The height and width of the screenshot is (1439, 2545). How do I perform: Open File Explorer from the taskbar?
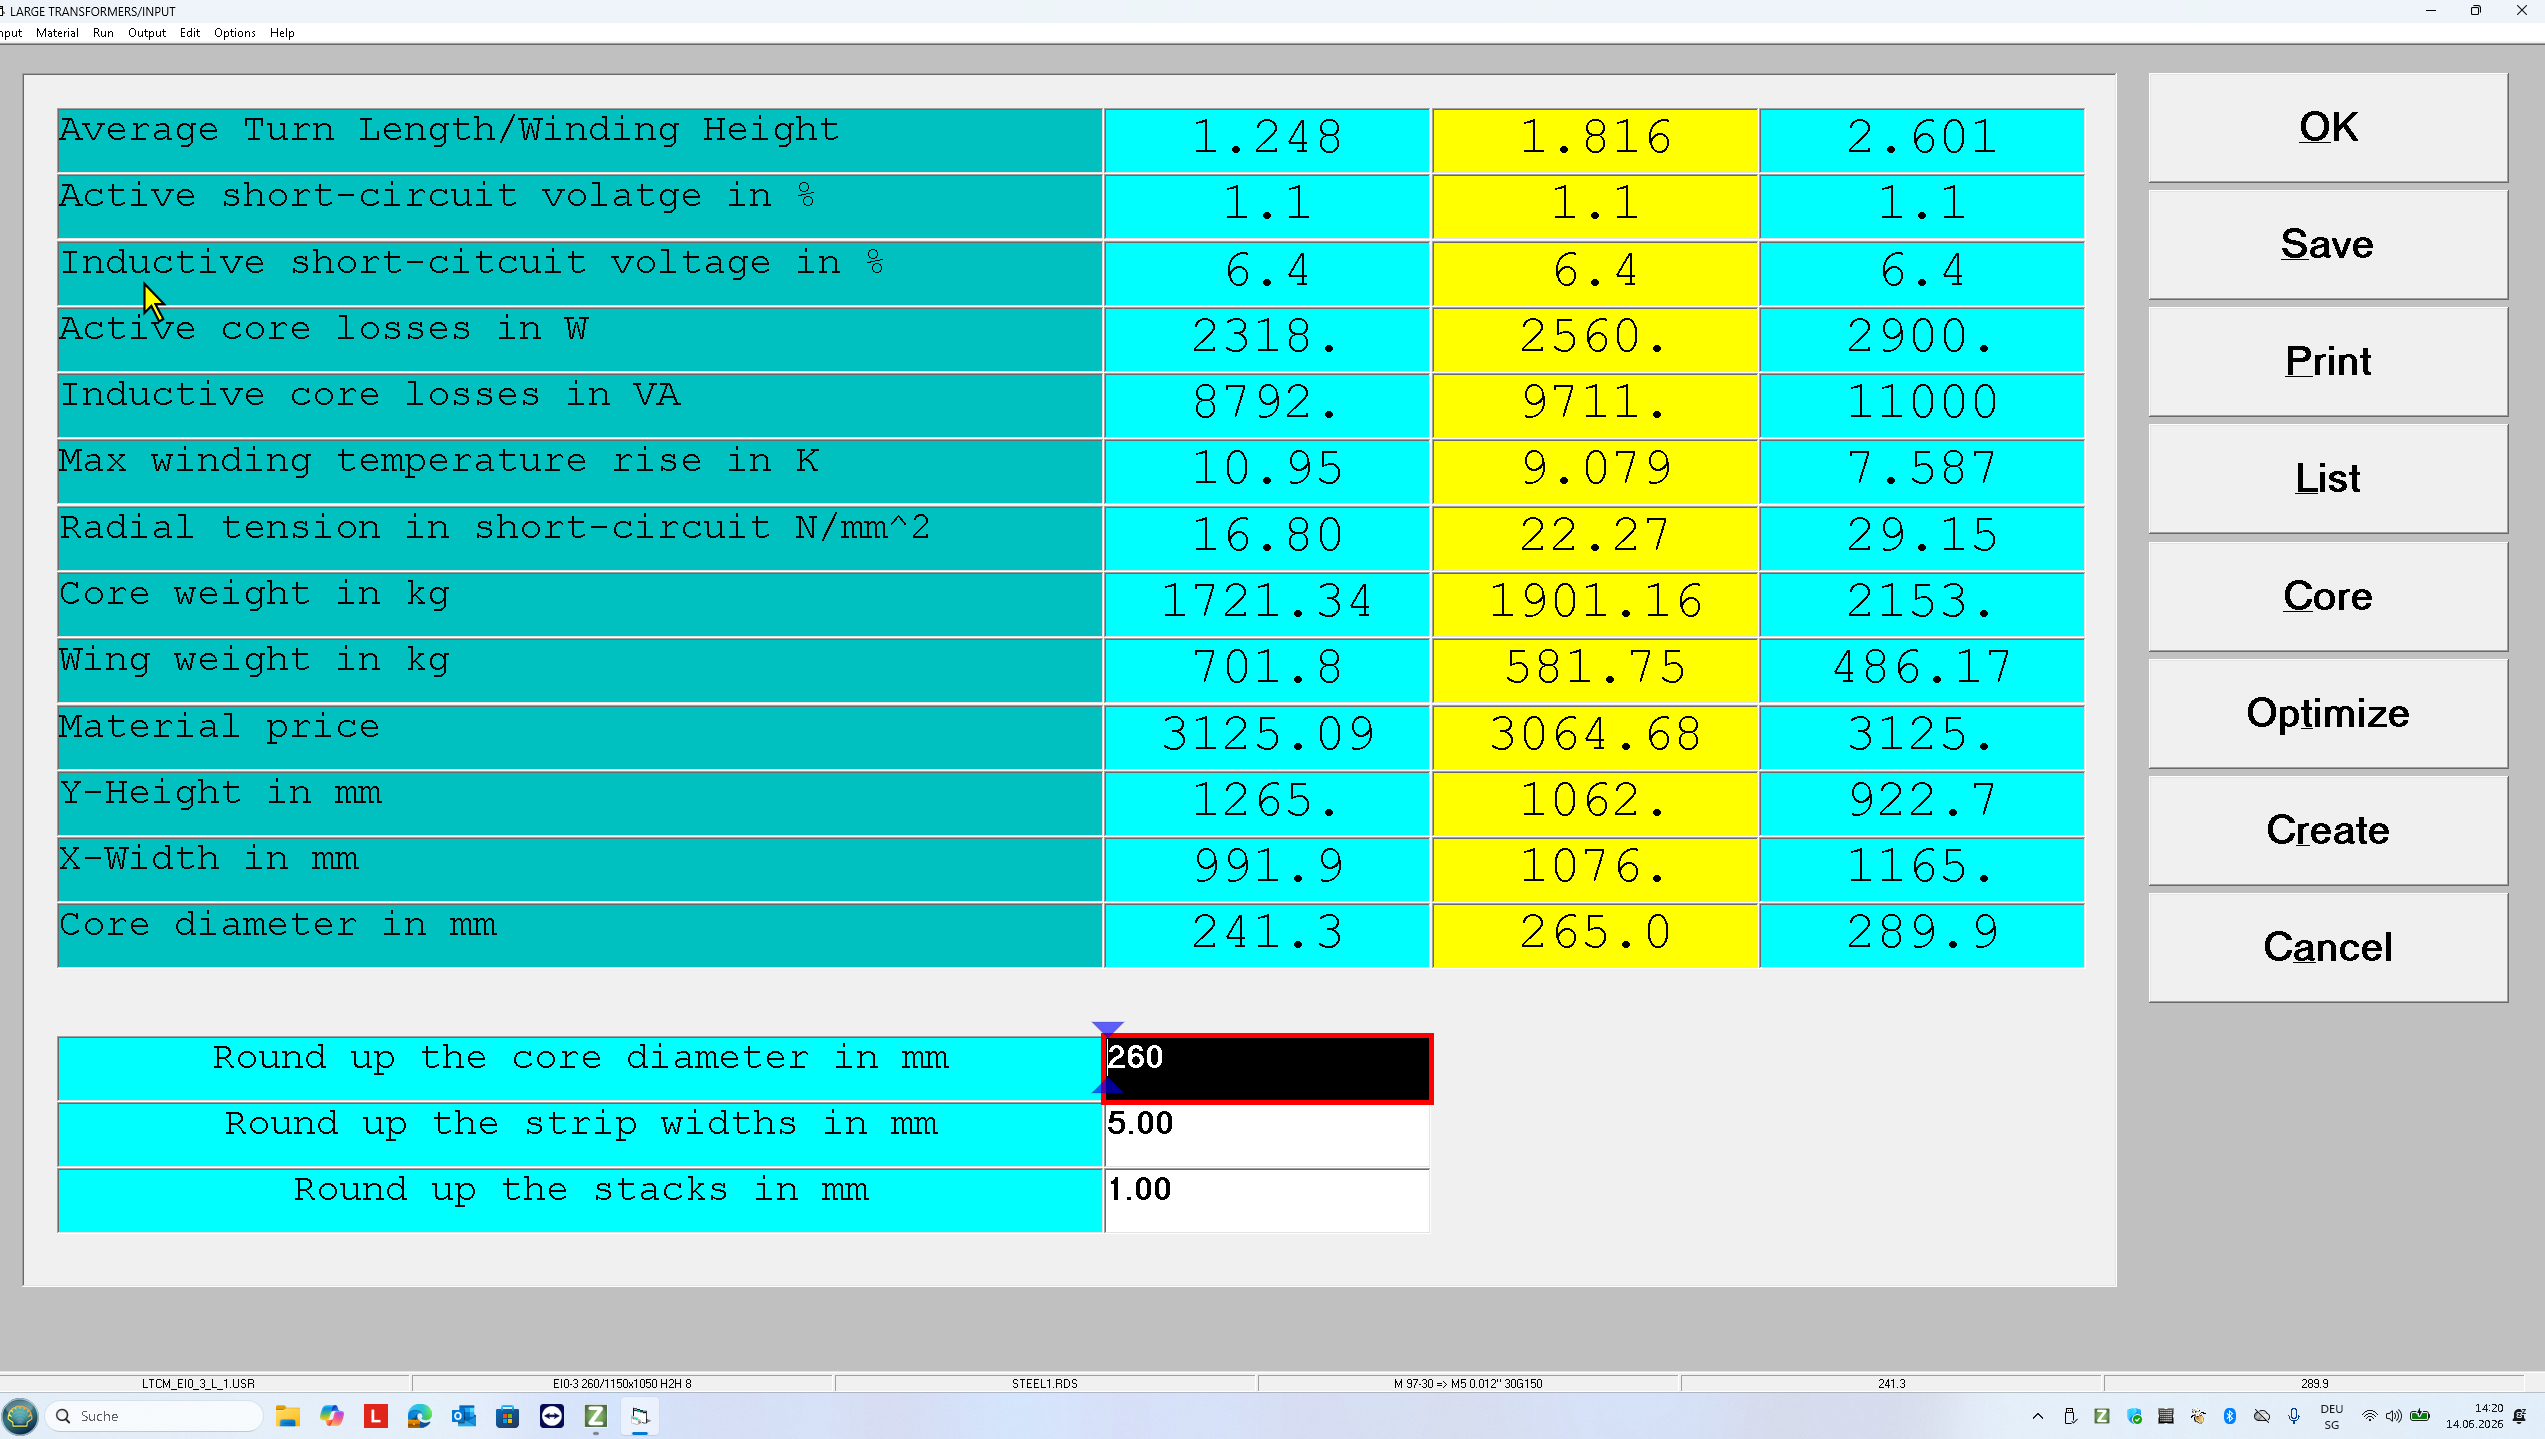(288, 1416)
